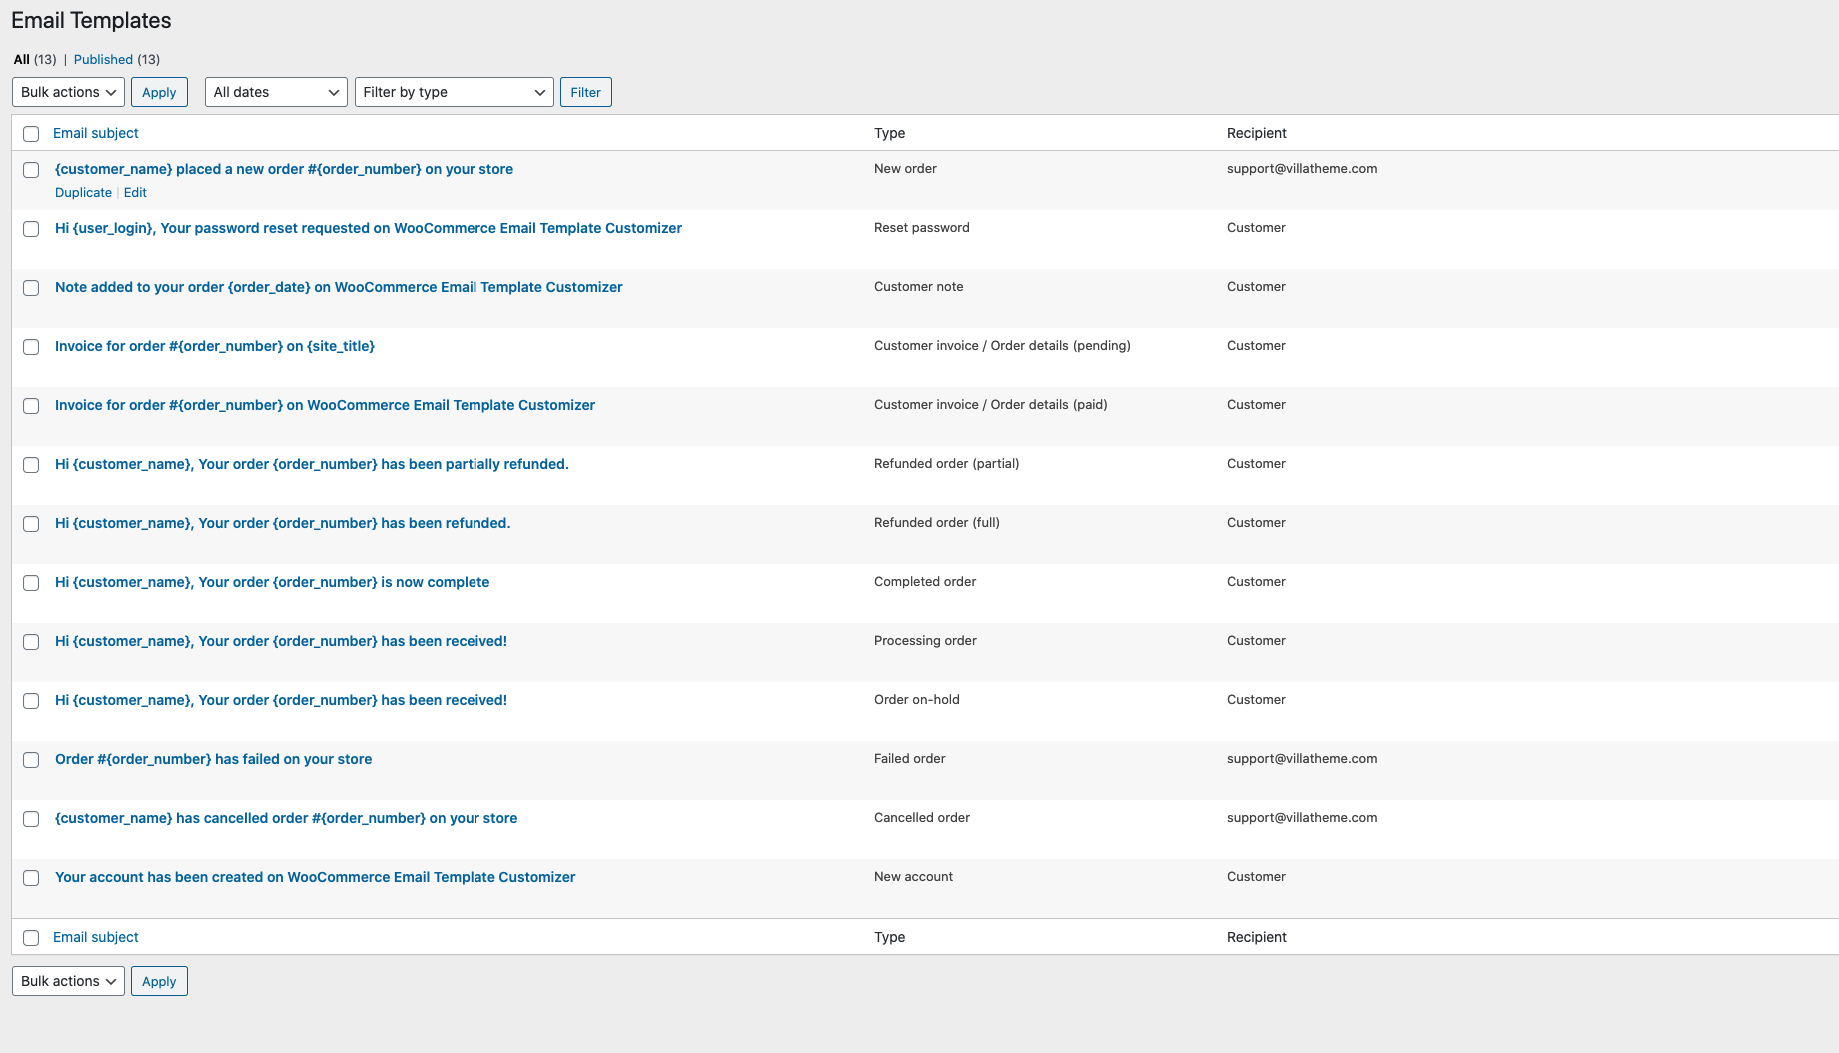Duplicate the New order email template
The image size is (1839, 1053).
click(x=83, y=193)
